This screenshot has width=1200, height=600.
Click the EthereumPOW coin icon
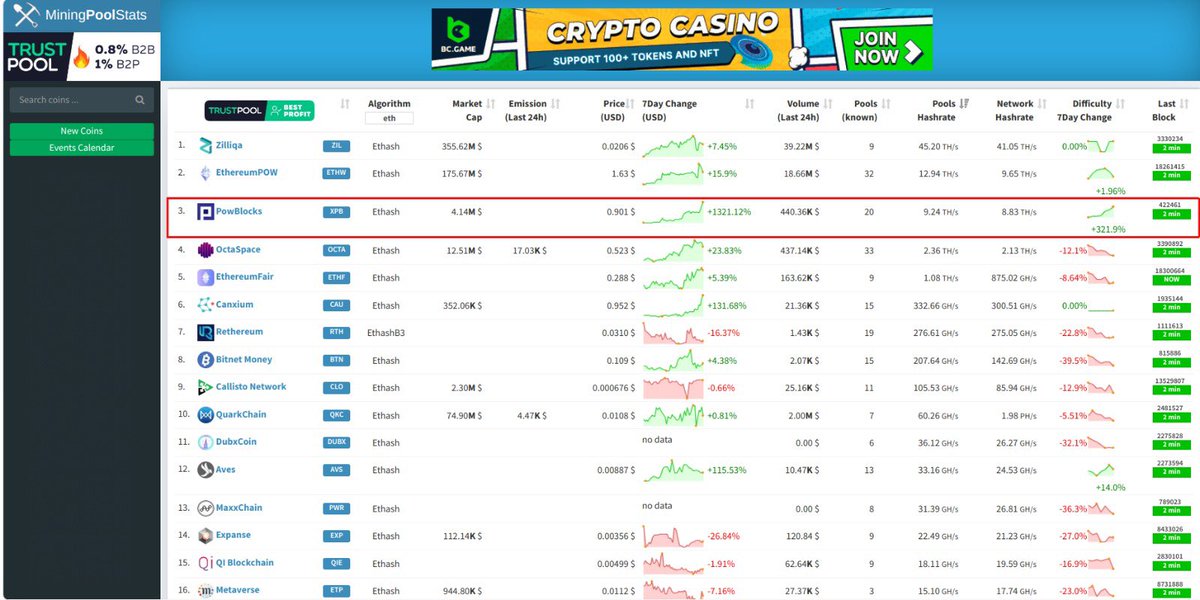pyautogui.click(x=206, y=173)
